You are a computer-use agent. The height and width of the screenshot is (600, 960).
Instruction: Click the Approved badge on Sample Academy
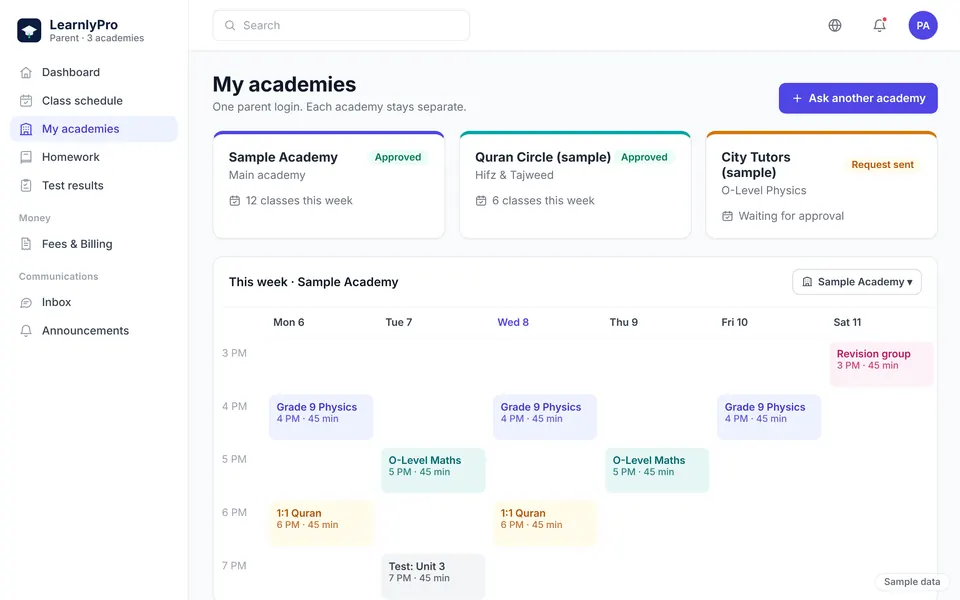[x=398, y=157]
